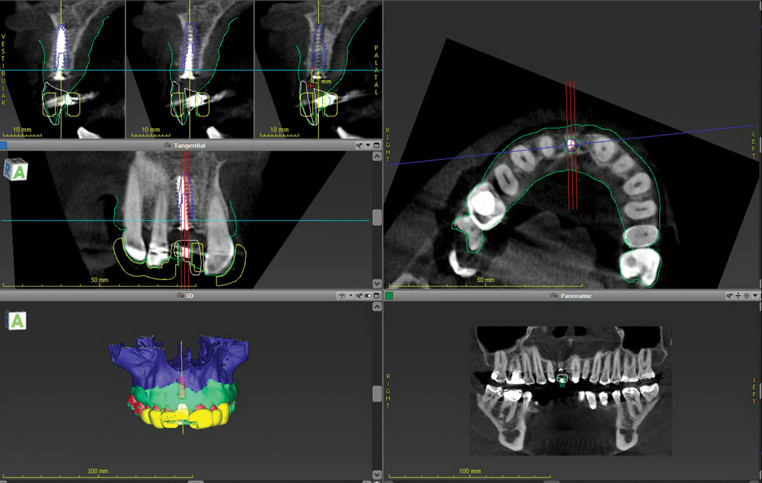Maximize the 3D view panel

pyautogui.click(x=375, y=296)
